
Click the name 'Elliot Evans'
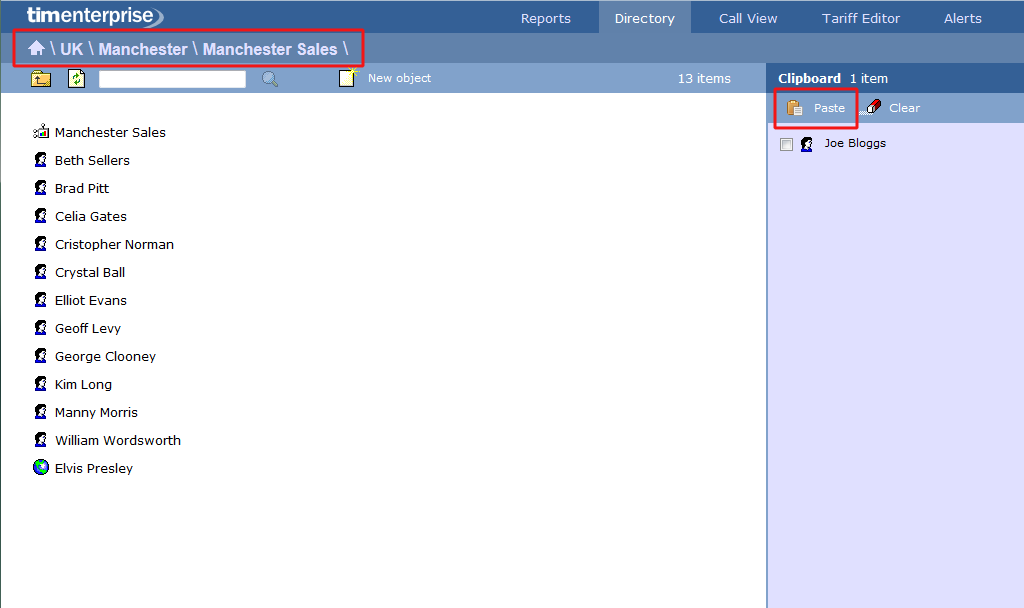[x=91, y=300]
